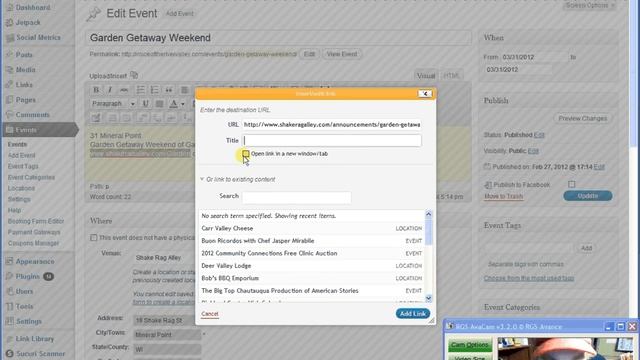
Task: Click the Add button for Event Tags
Action: click(586, 248)
